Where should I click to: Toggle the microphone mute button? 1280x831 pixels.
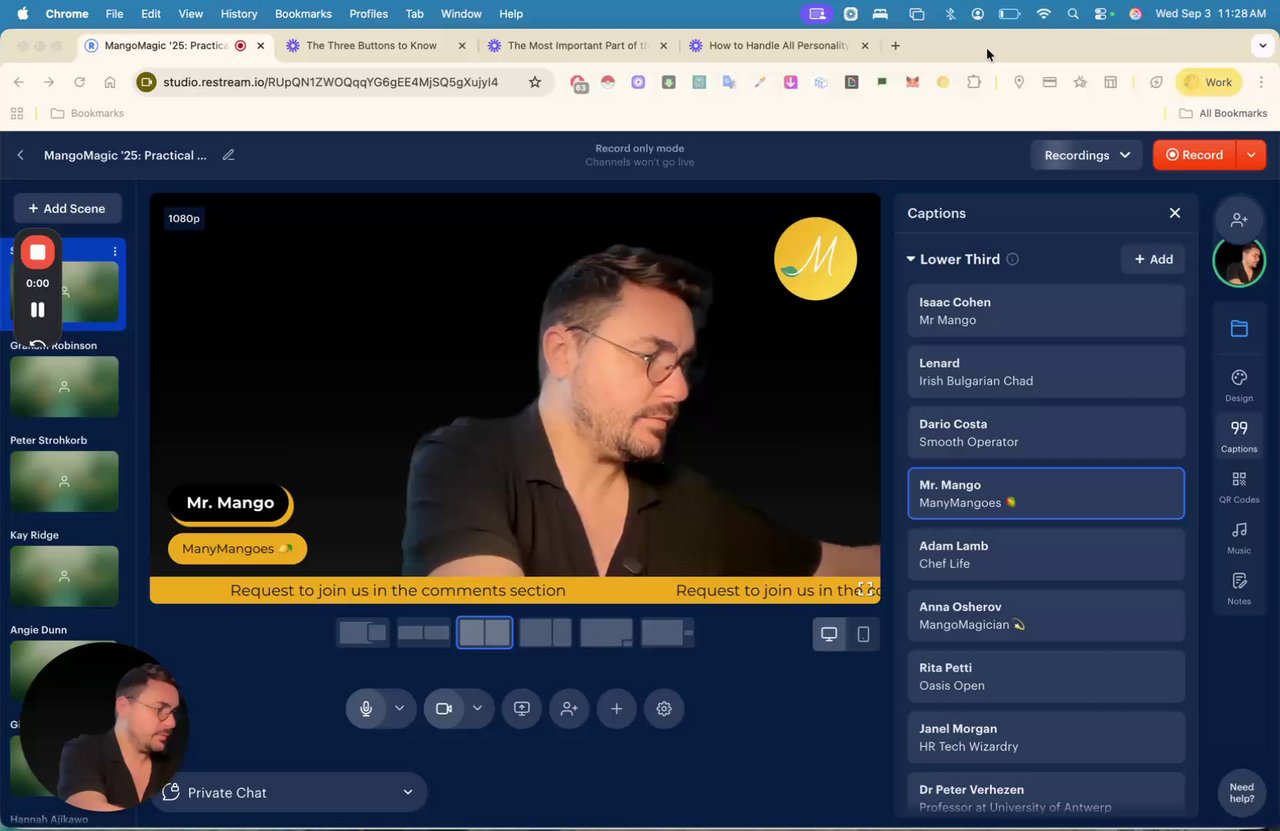click(366, 708)
